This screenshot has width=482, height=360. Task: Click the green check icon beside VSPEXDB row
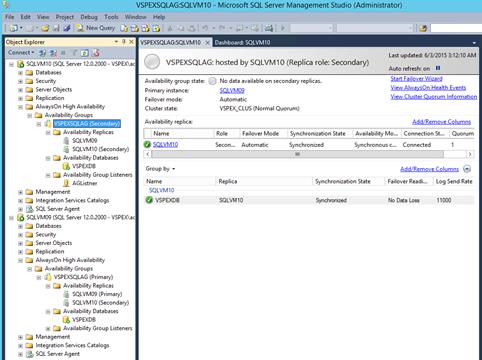[x=149, y=200]
